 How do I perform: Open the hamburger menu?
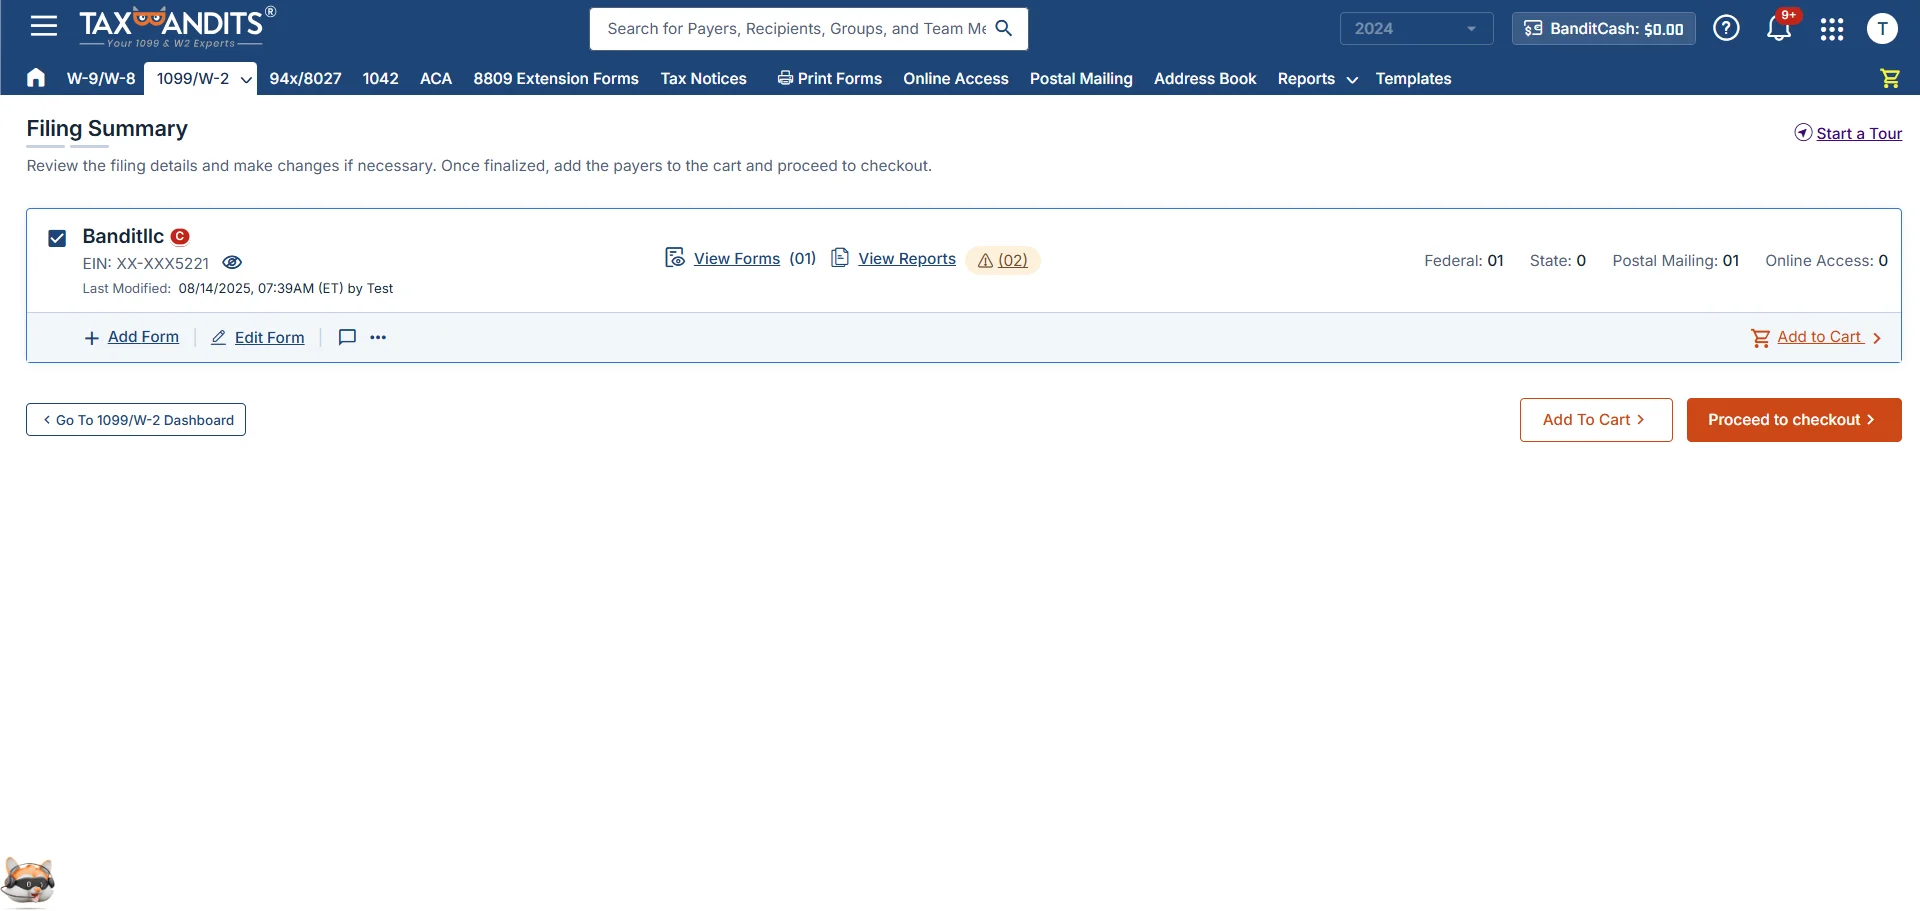point(44,26)
